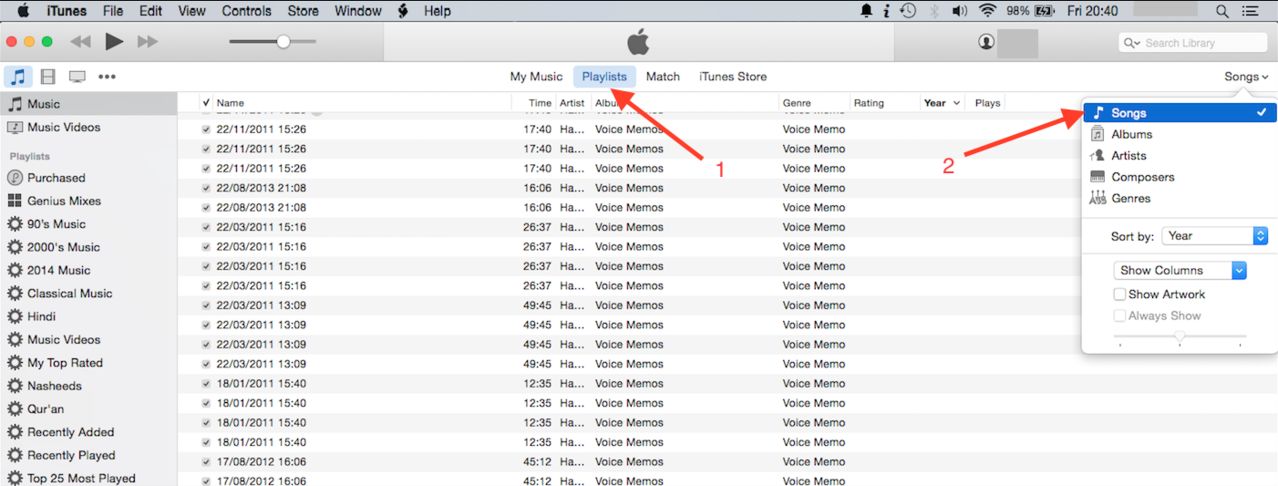Sort by the Rating column header
Screen dimensions: 1278x486
tap(868, 103)
